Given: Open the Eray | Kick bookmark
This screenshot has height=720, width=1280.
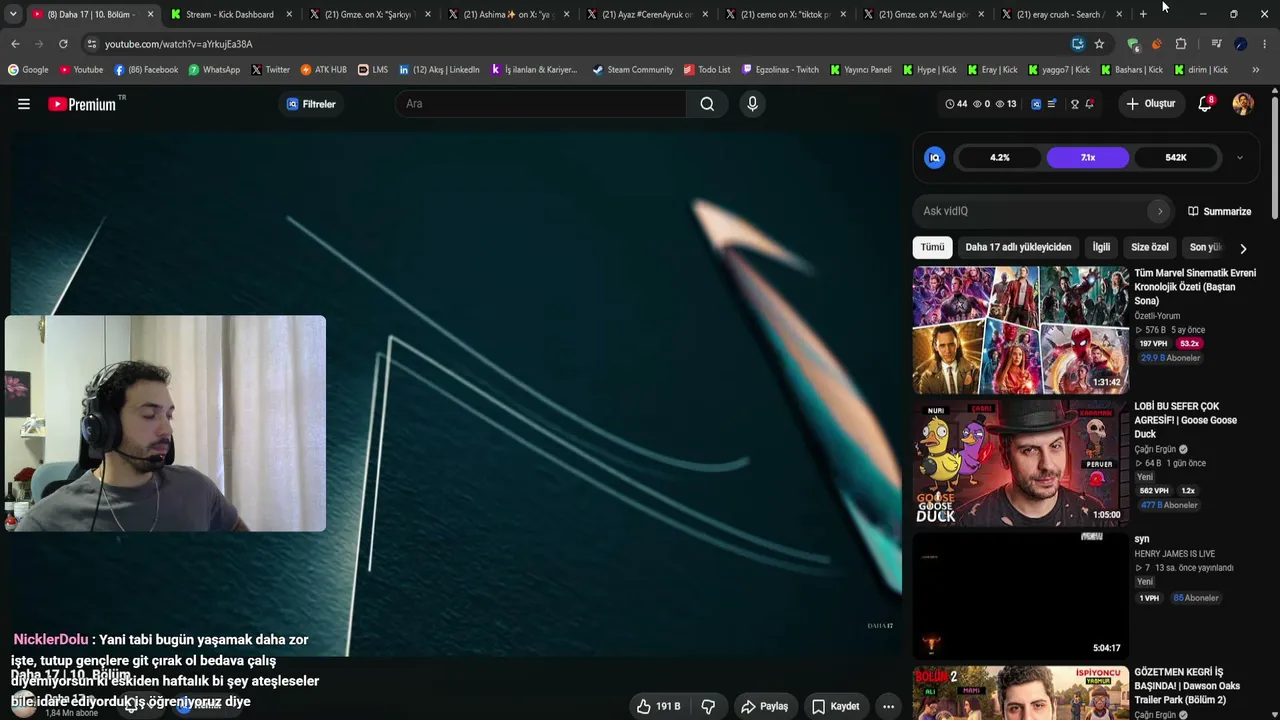Looking at the screenshot, I should pos(991,70).
